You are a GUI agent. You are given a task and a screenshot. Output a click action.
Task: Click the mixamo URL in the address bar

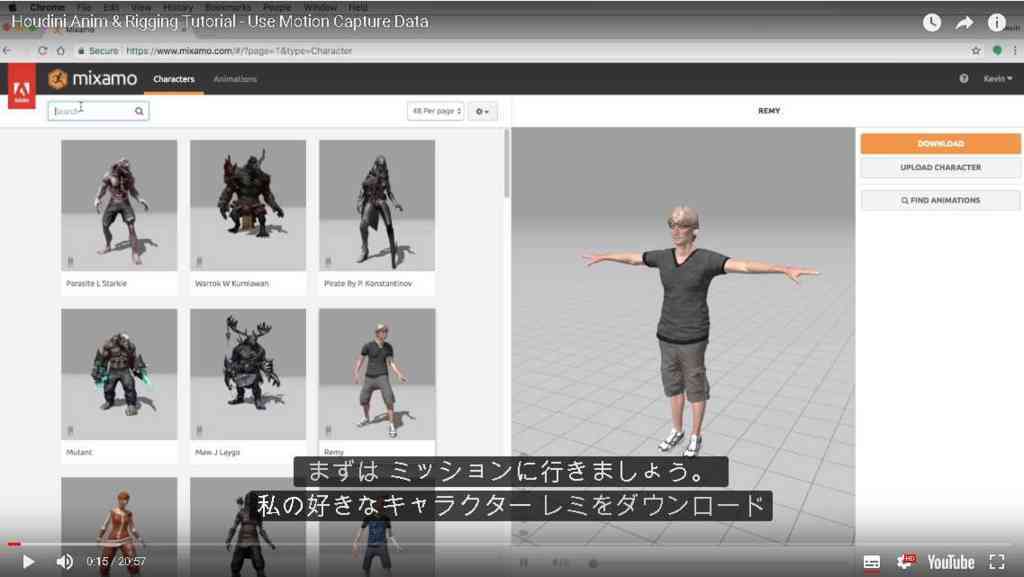pyautogui.click(x=239, y=51)
